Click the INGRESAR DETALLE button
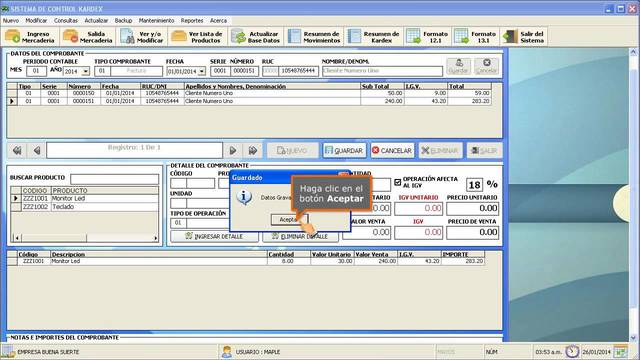This screenshot has height=360, width=640. coord(214,236)
